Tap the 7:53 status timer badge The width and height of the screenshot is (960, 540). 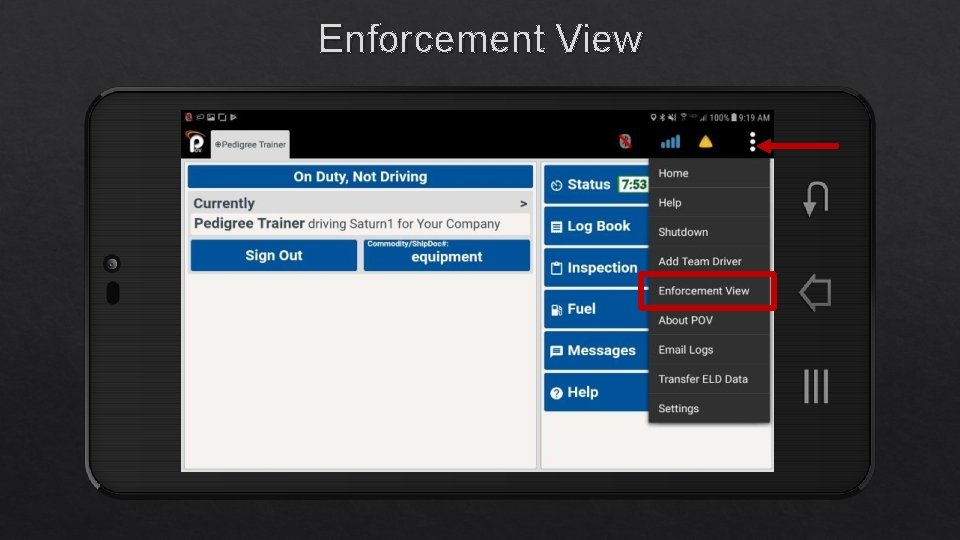(x=633, y=184)
